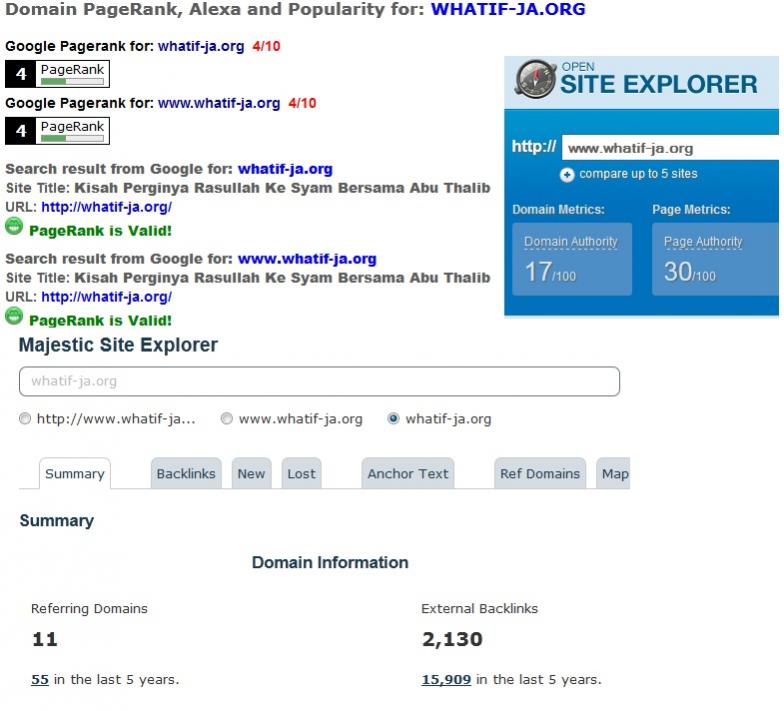The width and height of the screenshot is (784, 711).
Task: Click the External Backlinks value 2,130
Action: [x=452, y=640]
